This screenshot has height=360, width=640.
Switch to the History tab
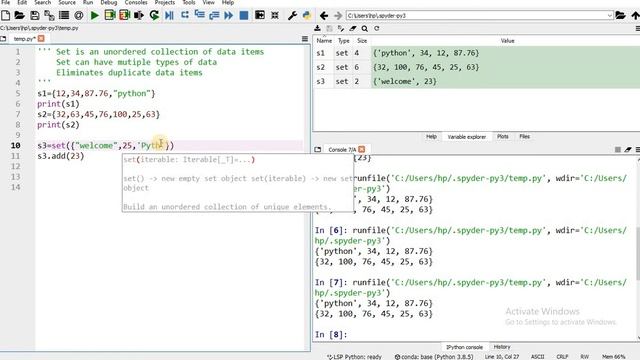coord(502,347)
